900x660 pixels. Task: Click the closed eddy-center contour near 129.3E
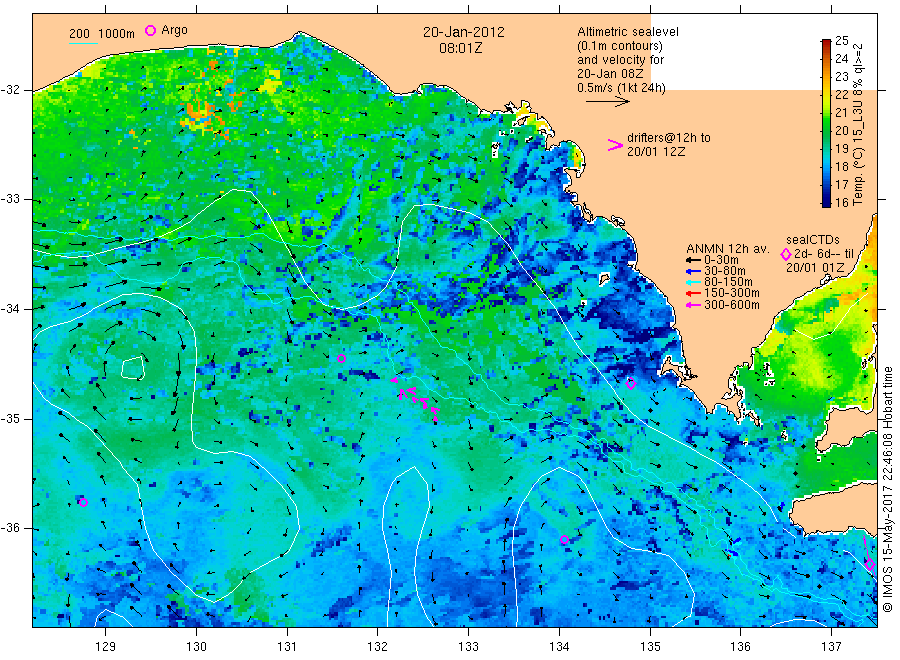tap(133, 368)
